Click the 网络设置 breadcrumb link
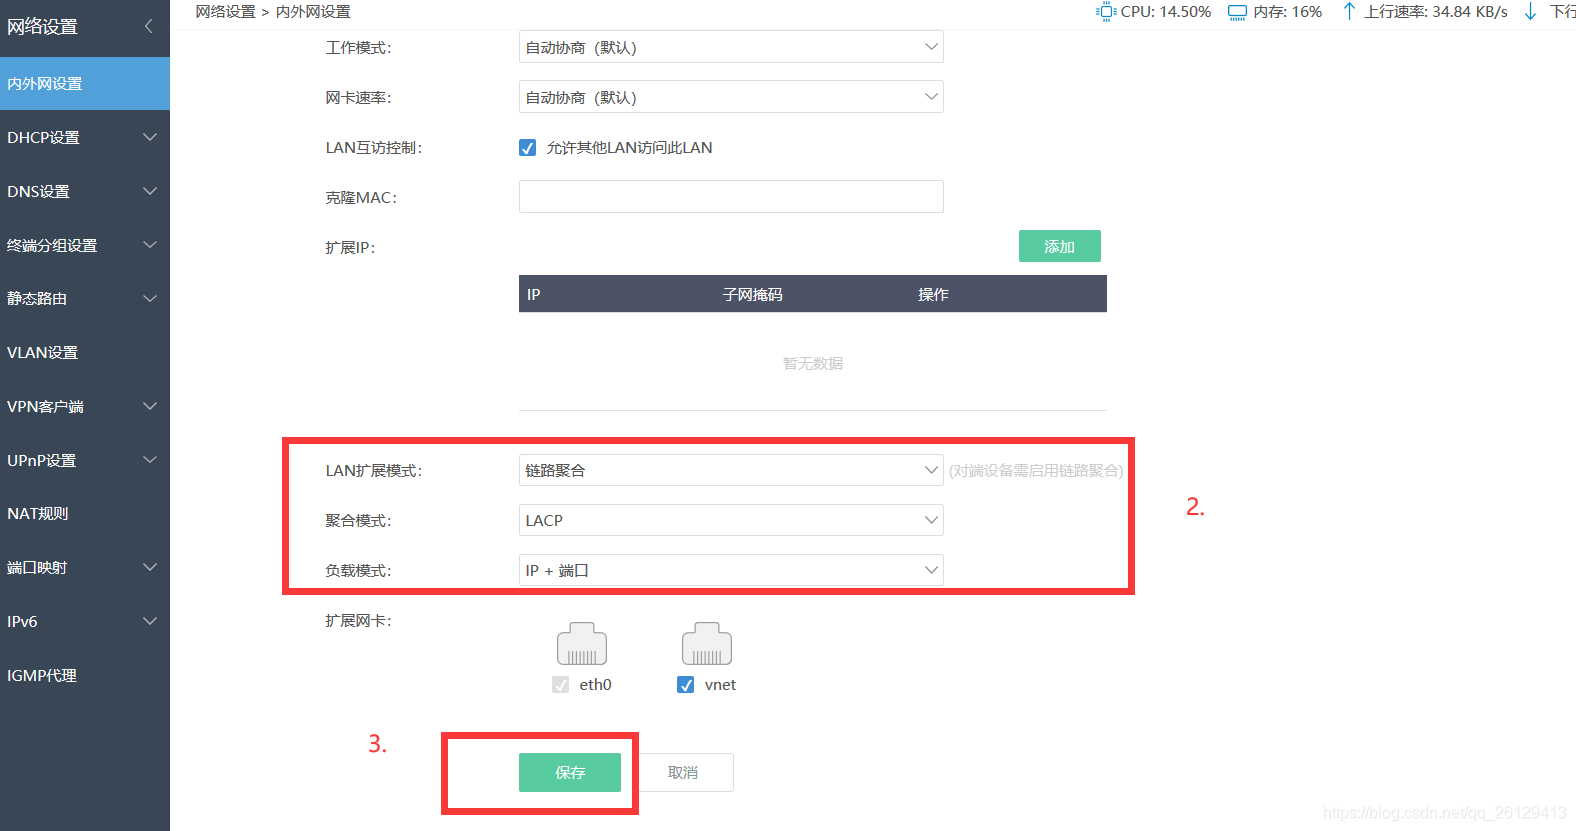This screenshot has width=1576, height=831. coord(225,12)
